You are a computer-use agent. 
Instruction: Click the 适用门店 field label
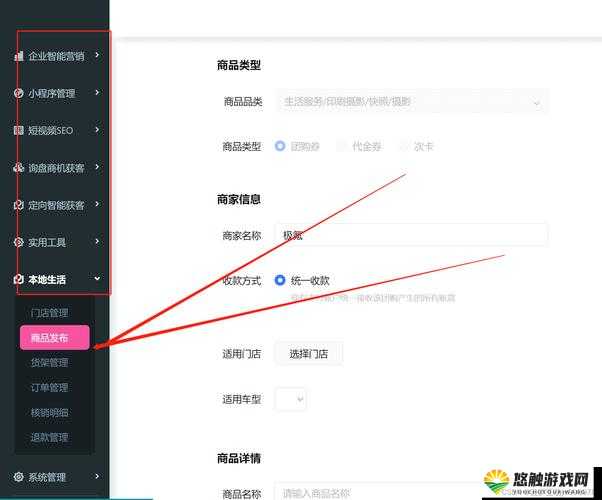(x=242, y=354)
